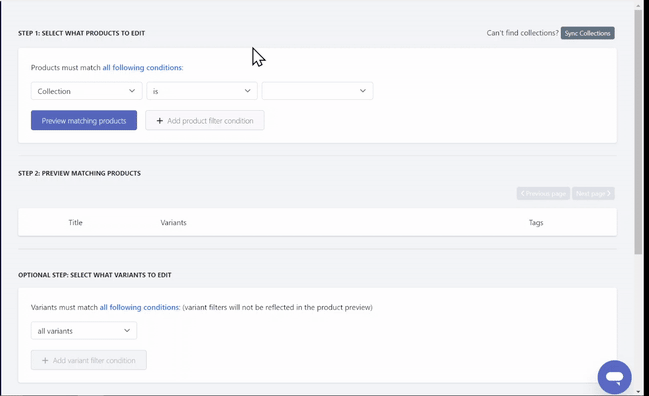Click 'Step 2: Preview matching products' heading
Viewport: 649px width, 396px height.
(x=79, y=173)
